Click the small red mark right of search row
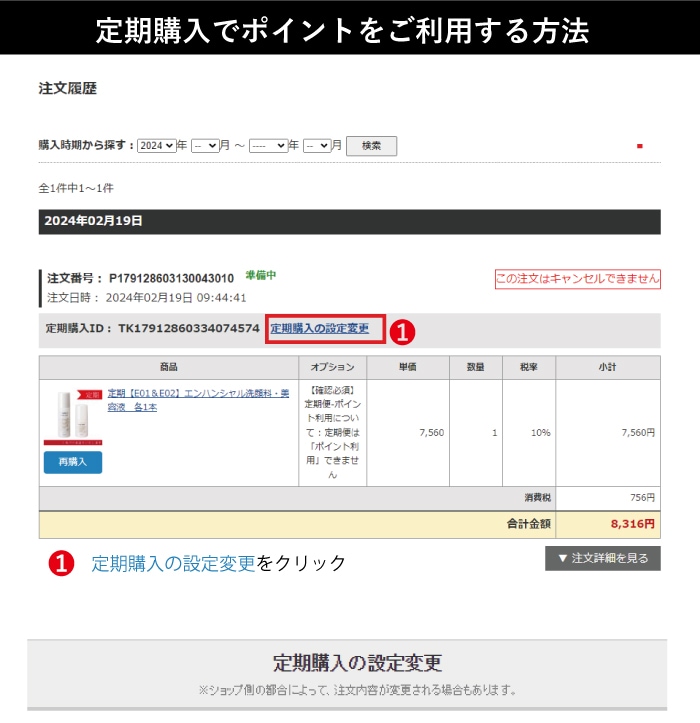The image size is (700, 723). pyautogui.click(x=639, y=146)
